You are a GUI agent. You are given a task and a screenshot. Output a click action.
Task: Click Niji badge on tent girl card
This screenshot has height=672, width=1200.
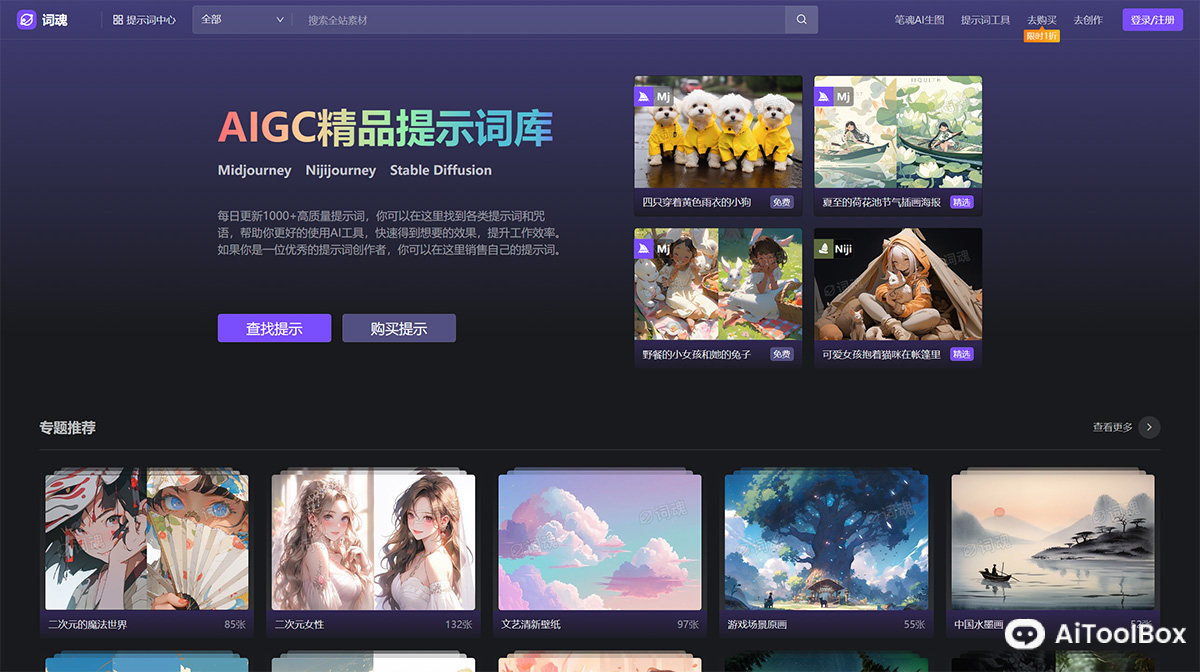pos(834,248)
